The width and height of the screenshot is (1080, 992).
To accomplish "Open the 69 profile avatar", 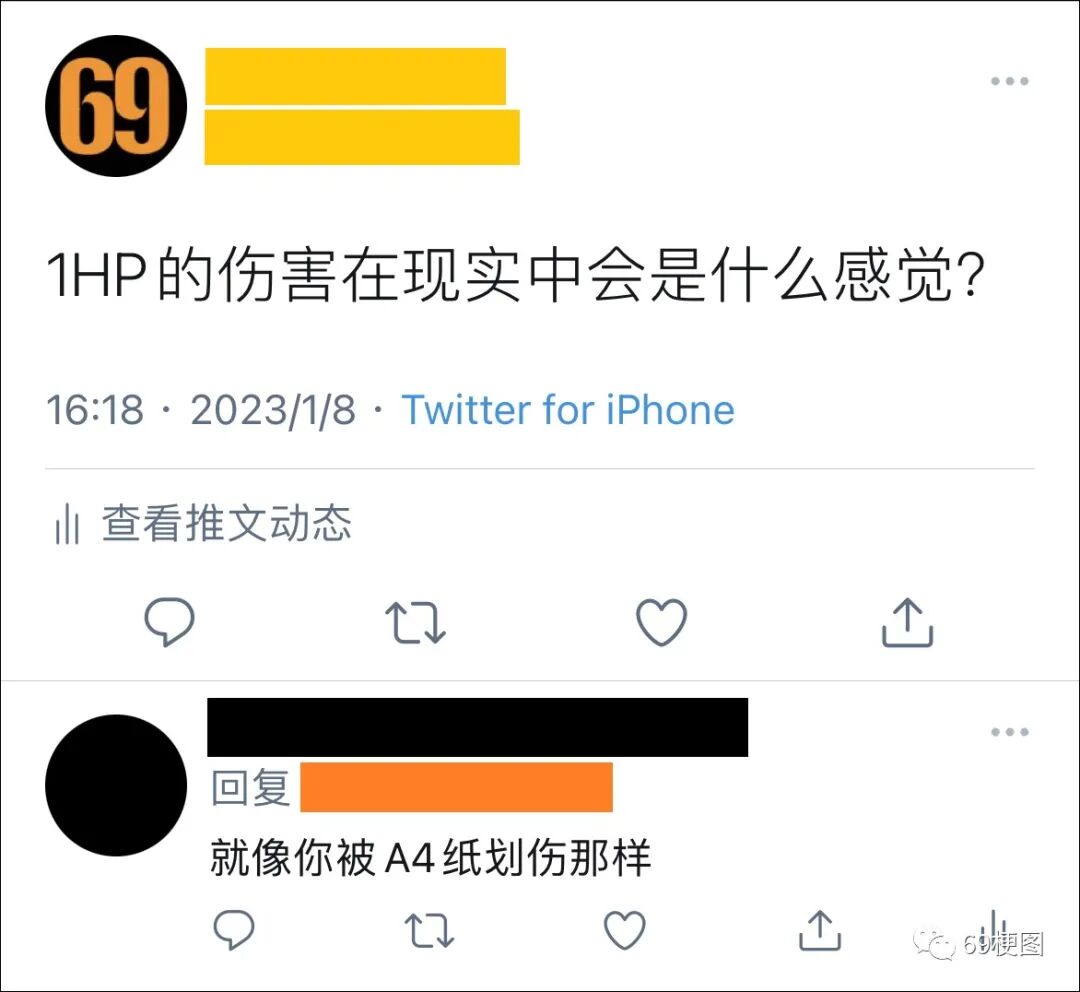I will pyautogui.click(x=116, y=105).
